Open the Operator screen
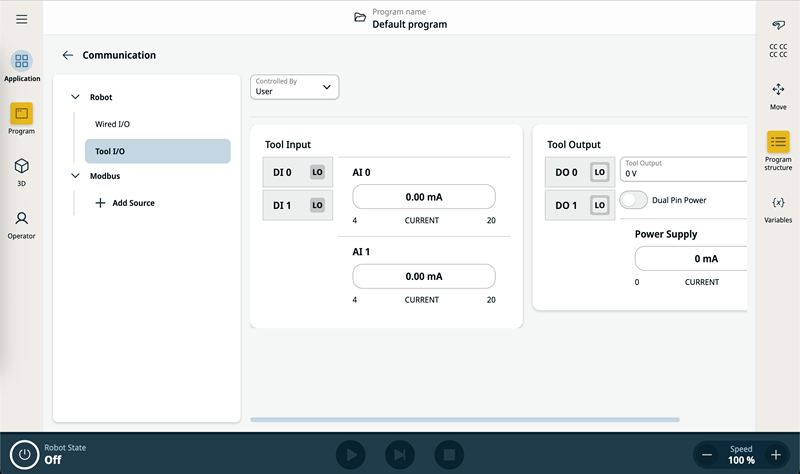Image resolution: width=800 pixels, height=474 pixels. click(x=22, y=223)
